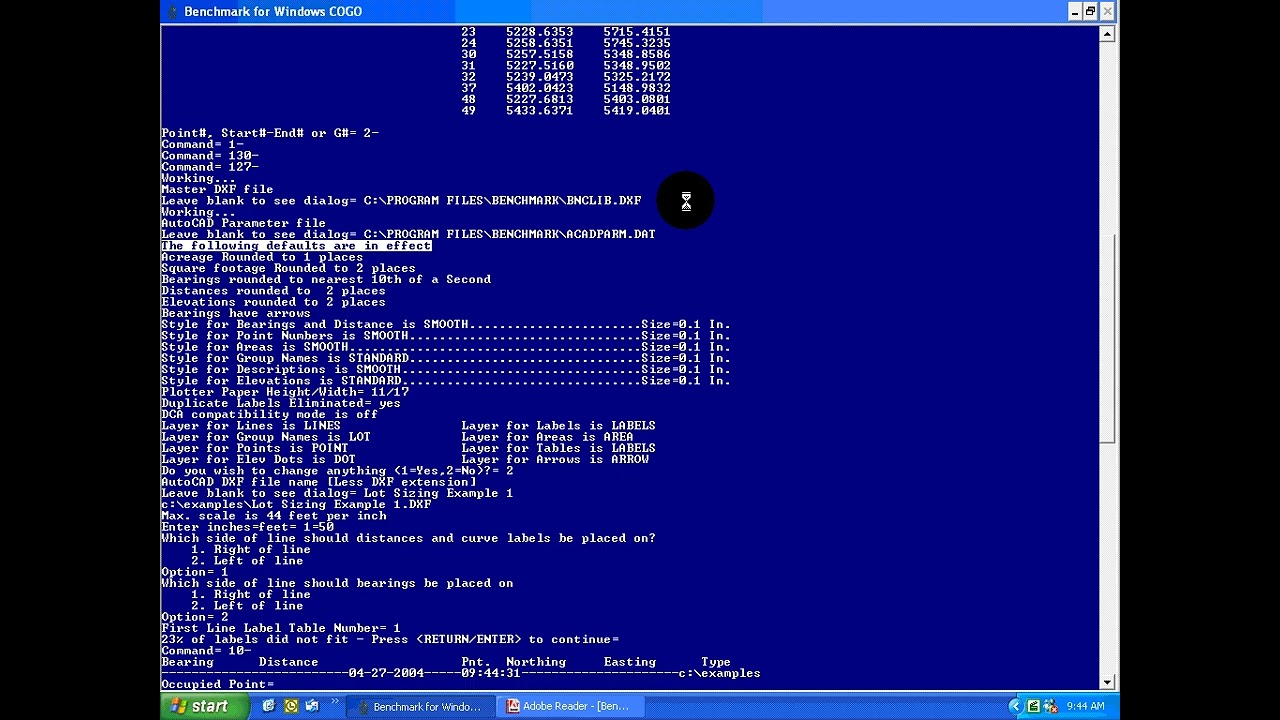Viewport: 1280px width, 720px height.
Task: Click 'c:\examples\Lot Sizing Example 1.DXF' line
Action: (x=296, y=505)
